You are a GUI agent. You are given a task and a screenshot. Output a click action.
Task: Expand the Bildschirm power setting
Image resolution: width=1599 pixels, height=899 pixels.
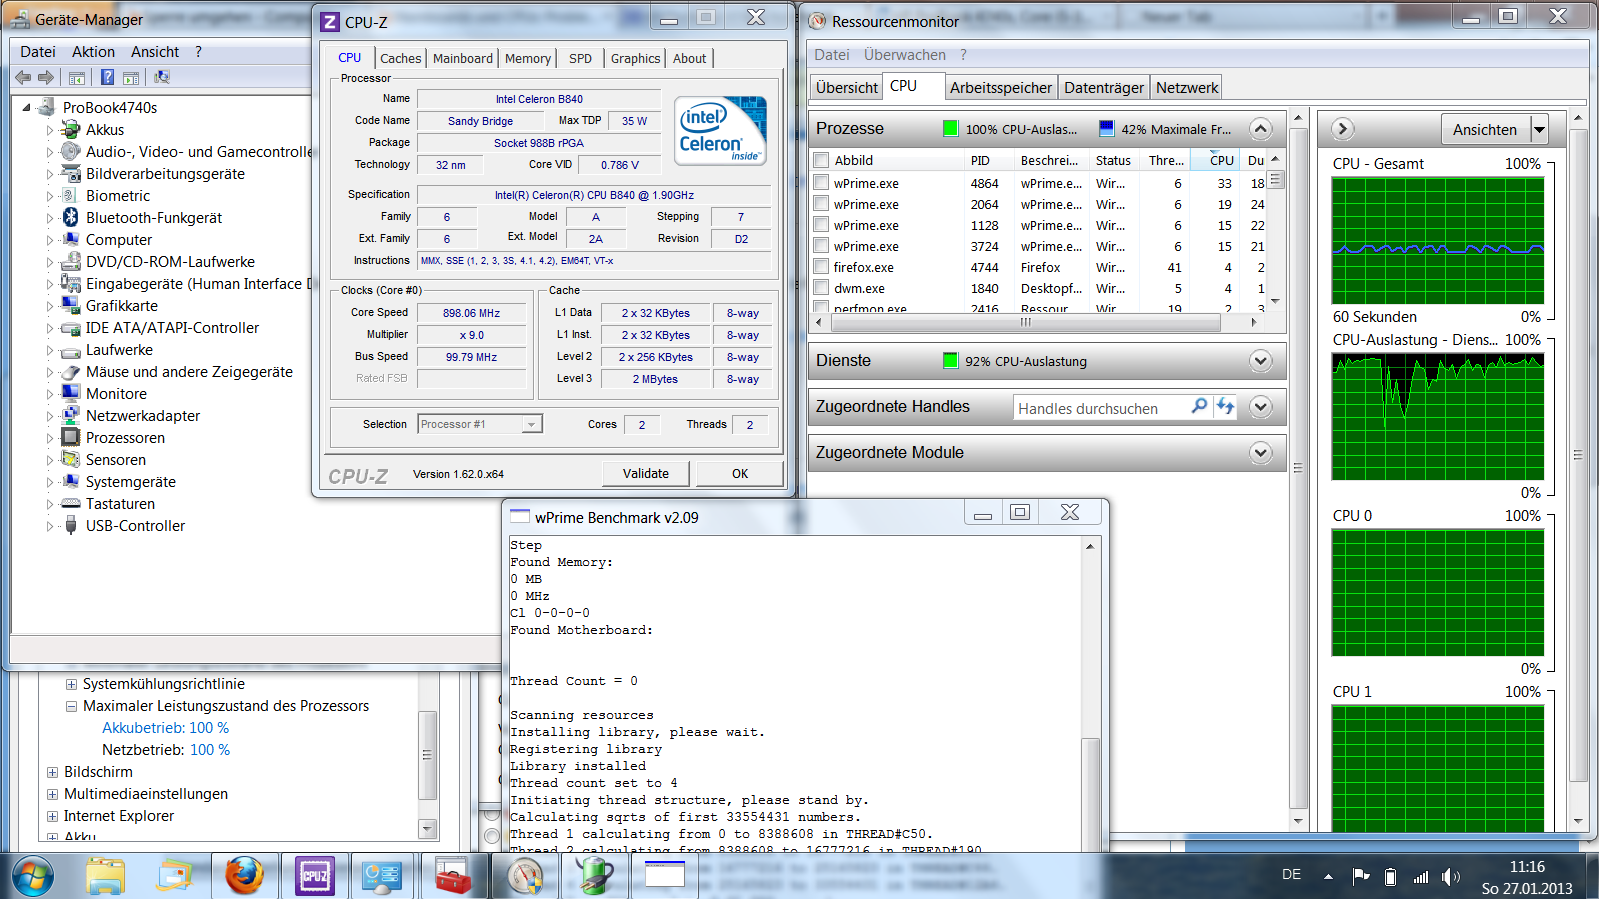pyautogui.click(x=52, y=772)
